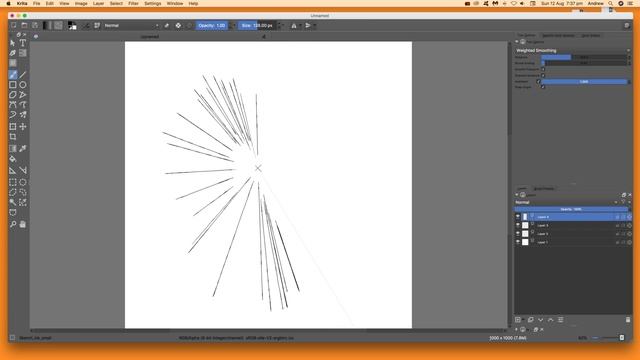Hide Layer 1 using its eye icon
Screen dimensions: 640x360
pos(518,242)
